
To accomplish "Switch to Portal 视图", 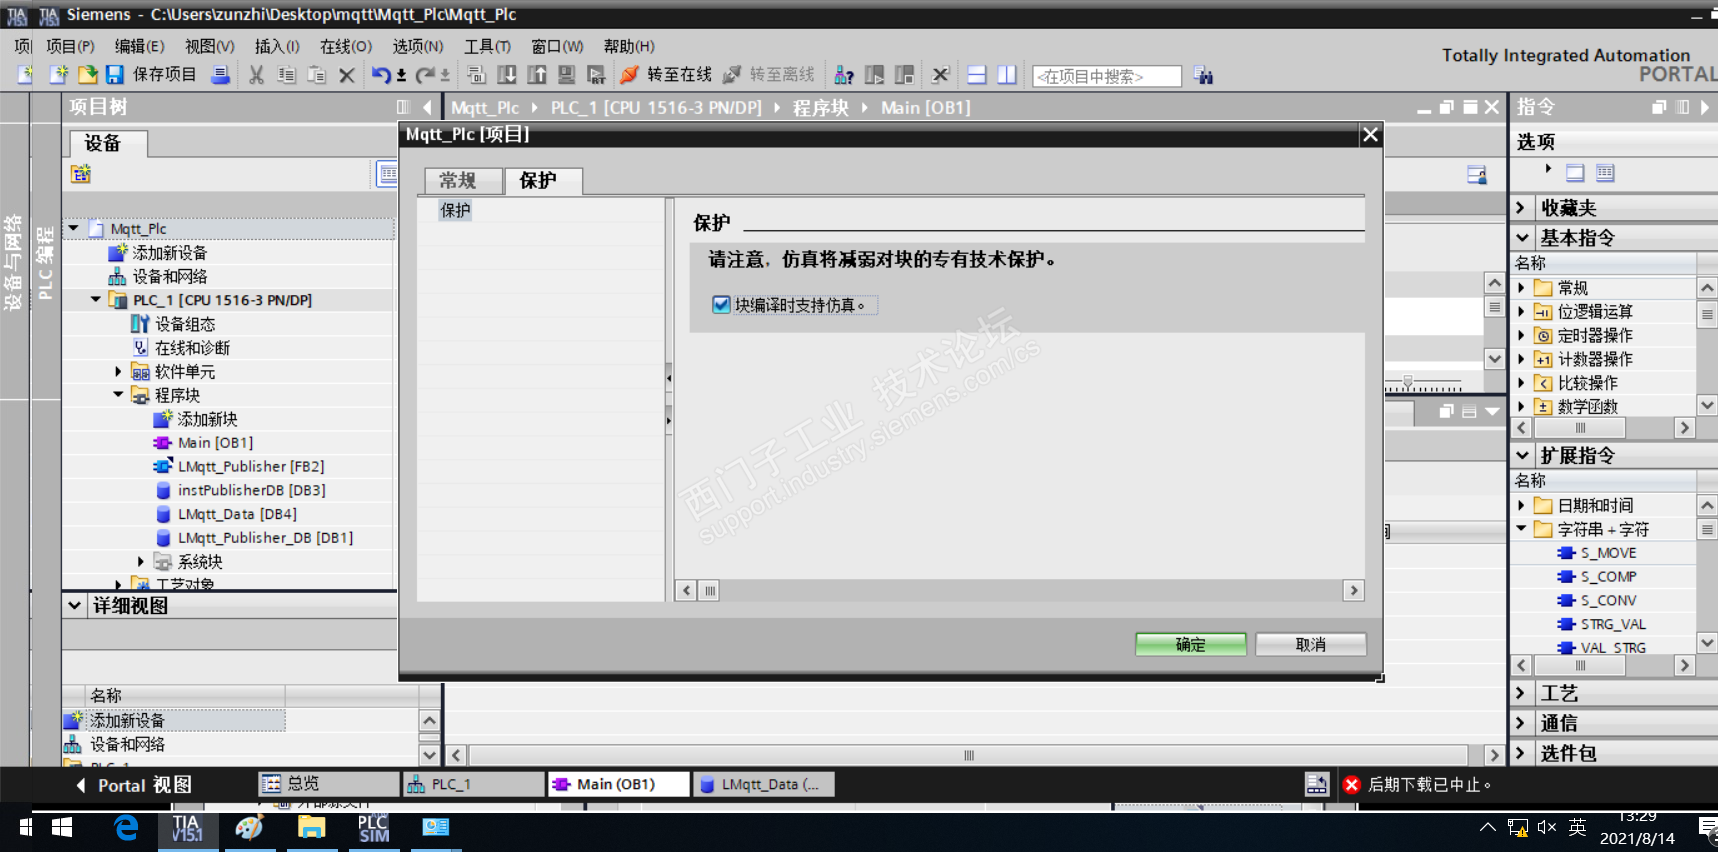I will click(134, 785).
